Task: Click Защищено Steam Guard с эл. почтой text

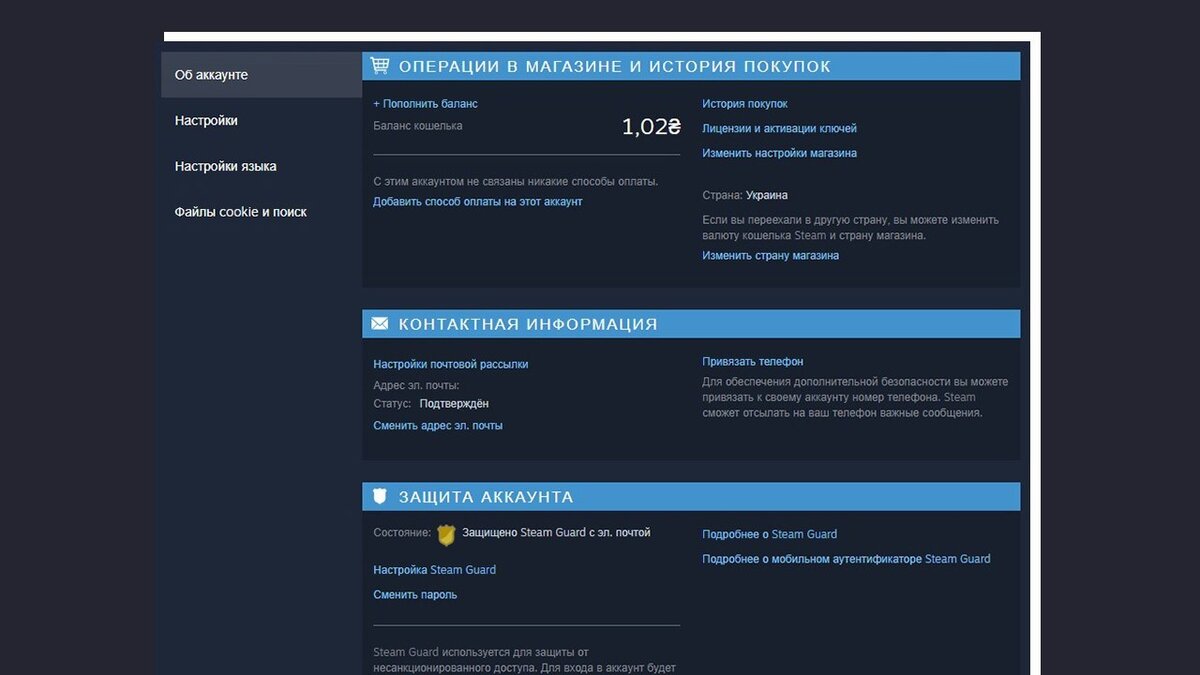Action: pos(556,533)
